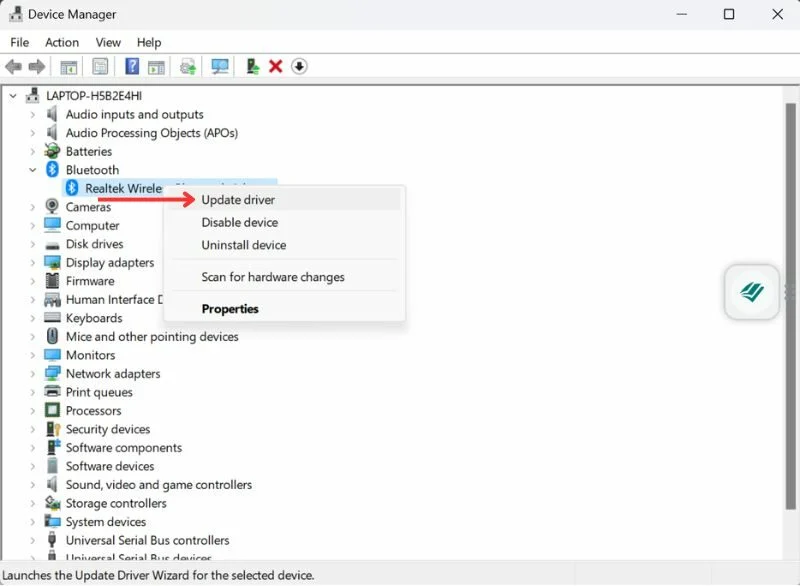Click the black down-arrow circle toolbar icon

point(299,67)
